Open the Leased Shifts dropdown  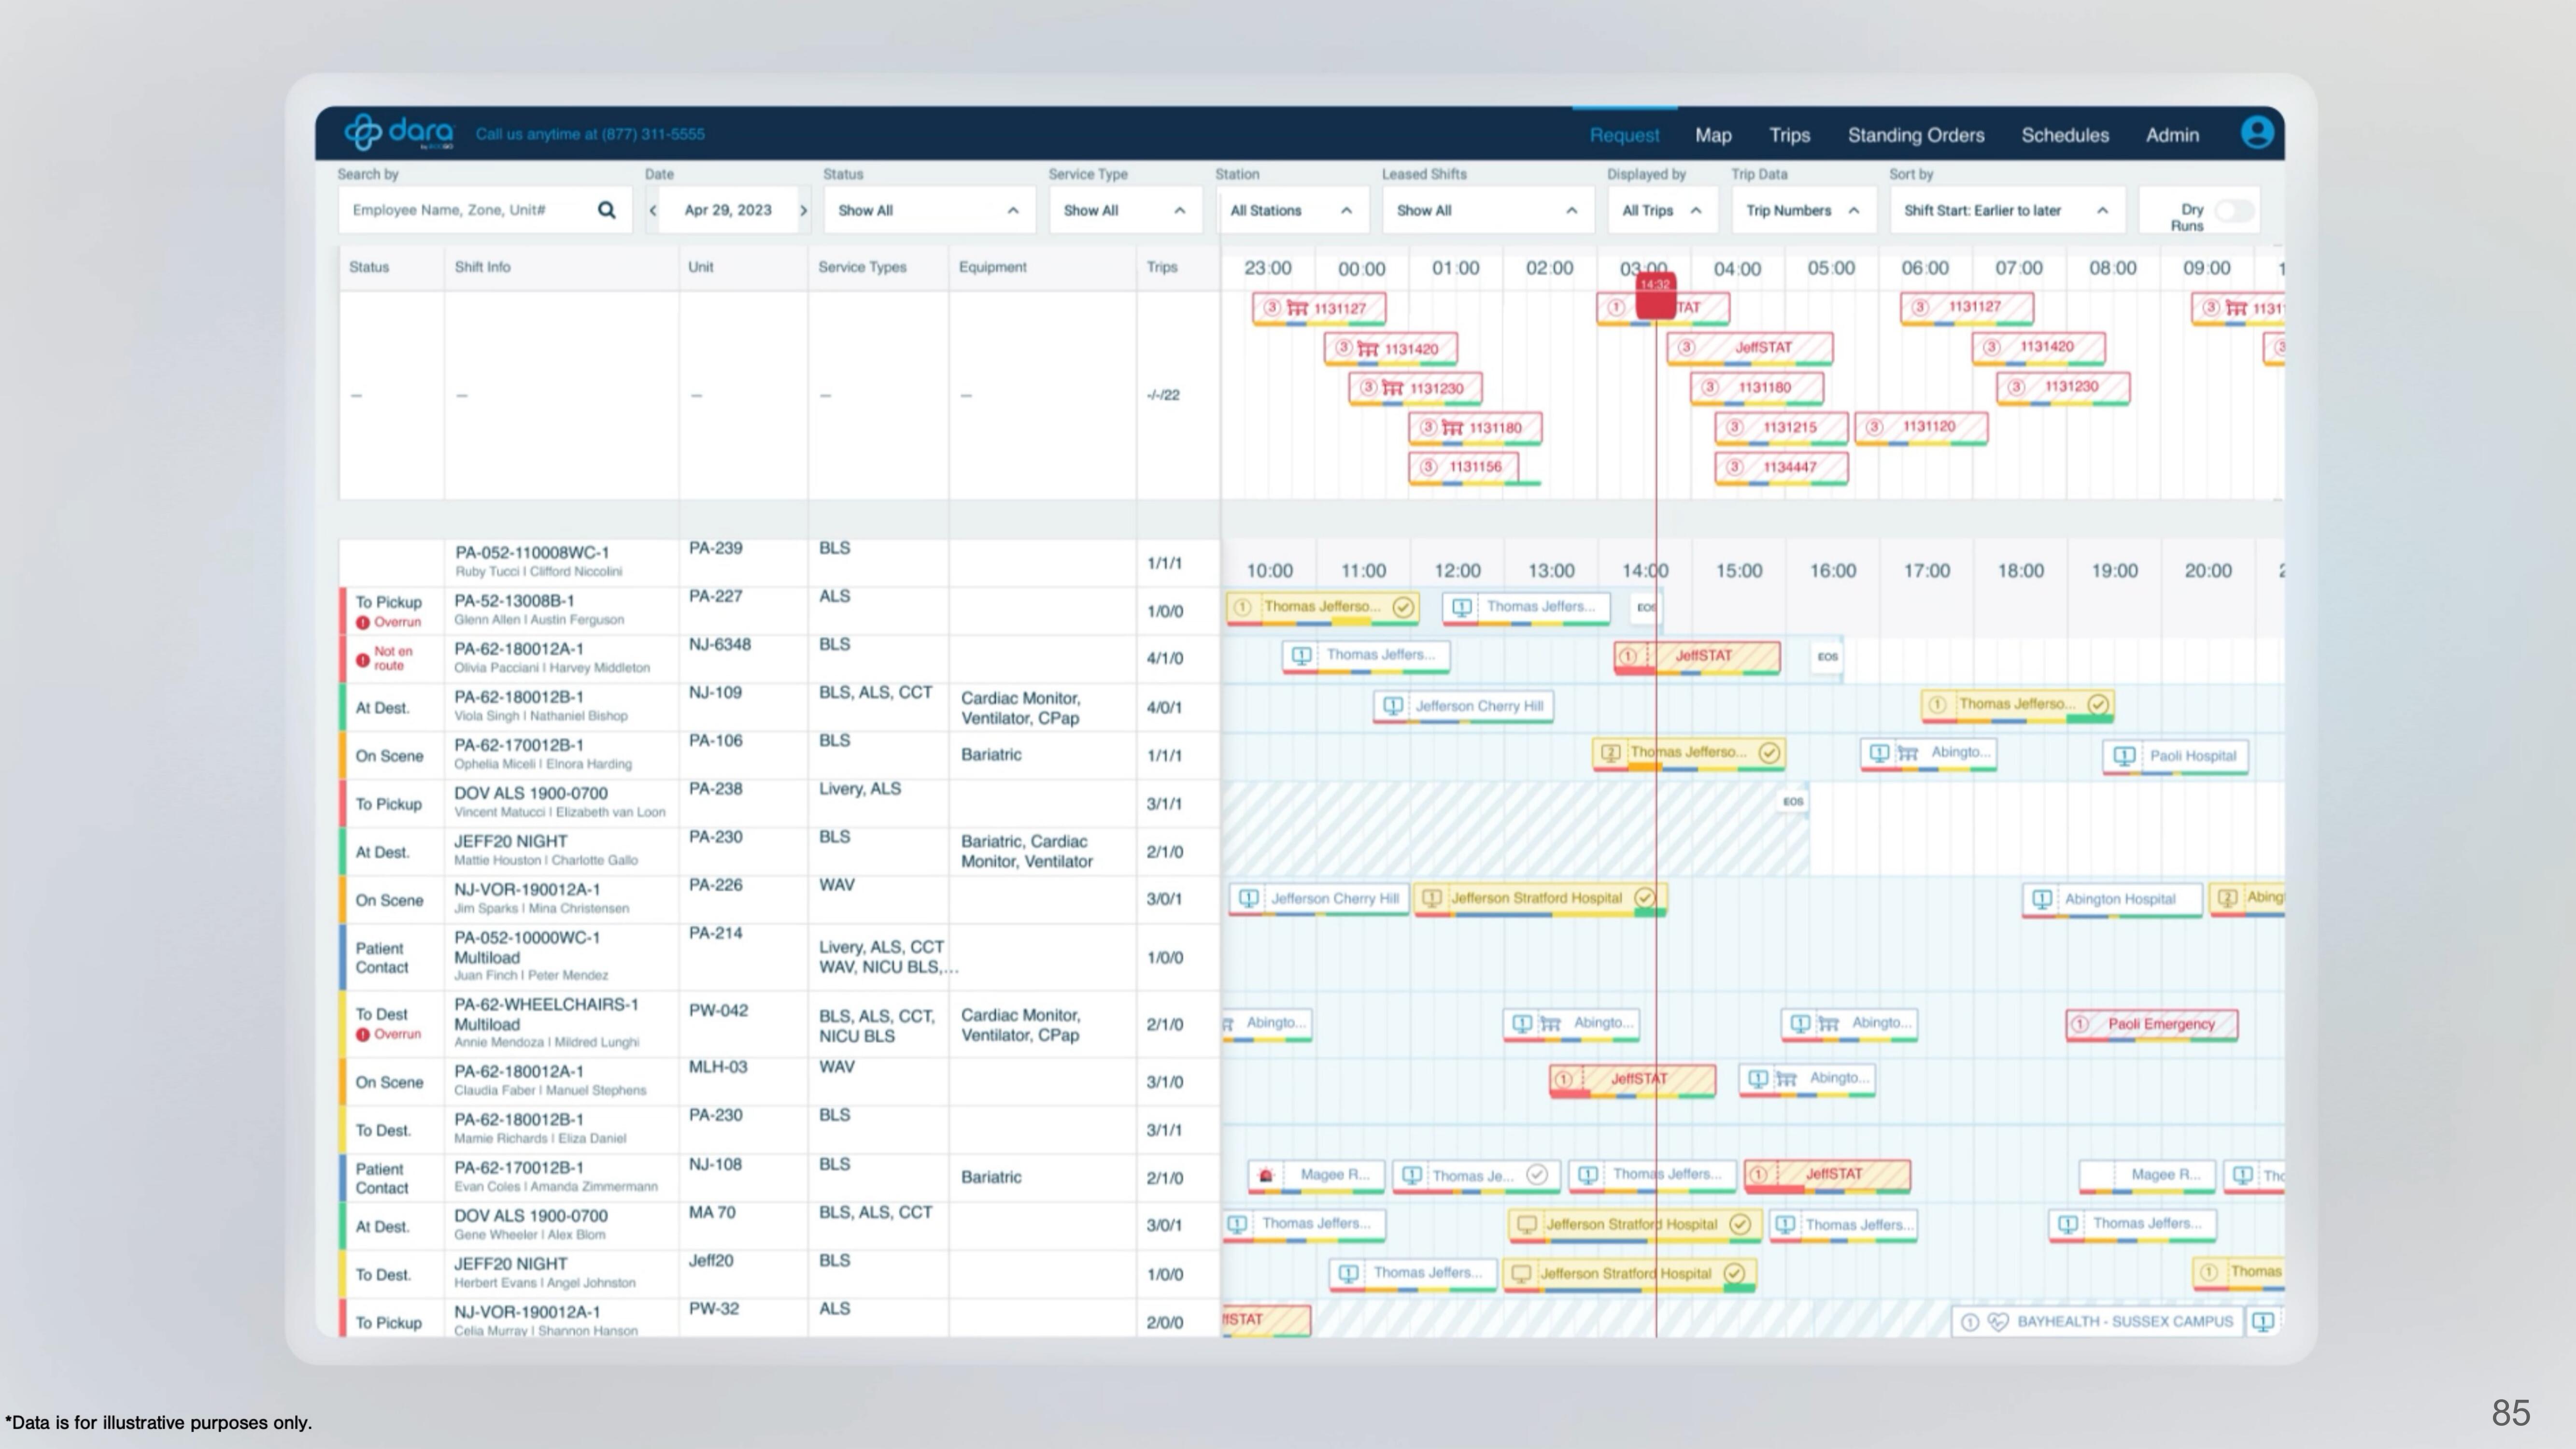1488,210
